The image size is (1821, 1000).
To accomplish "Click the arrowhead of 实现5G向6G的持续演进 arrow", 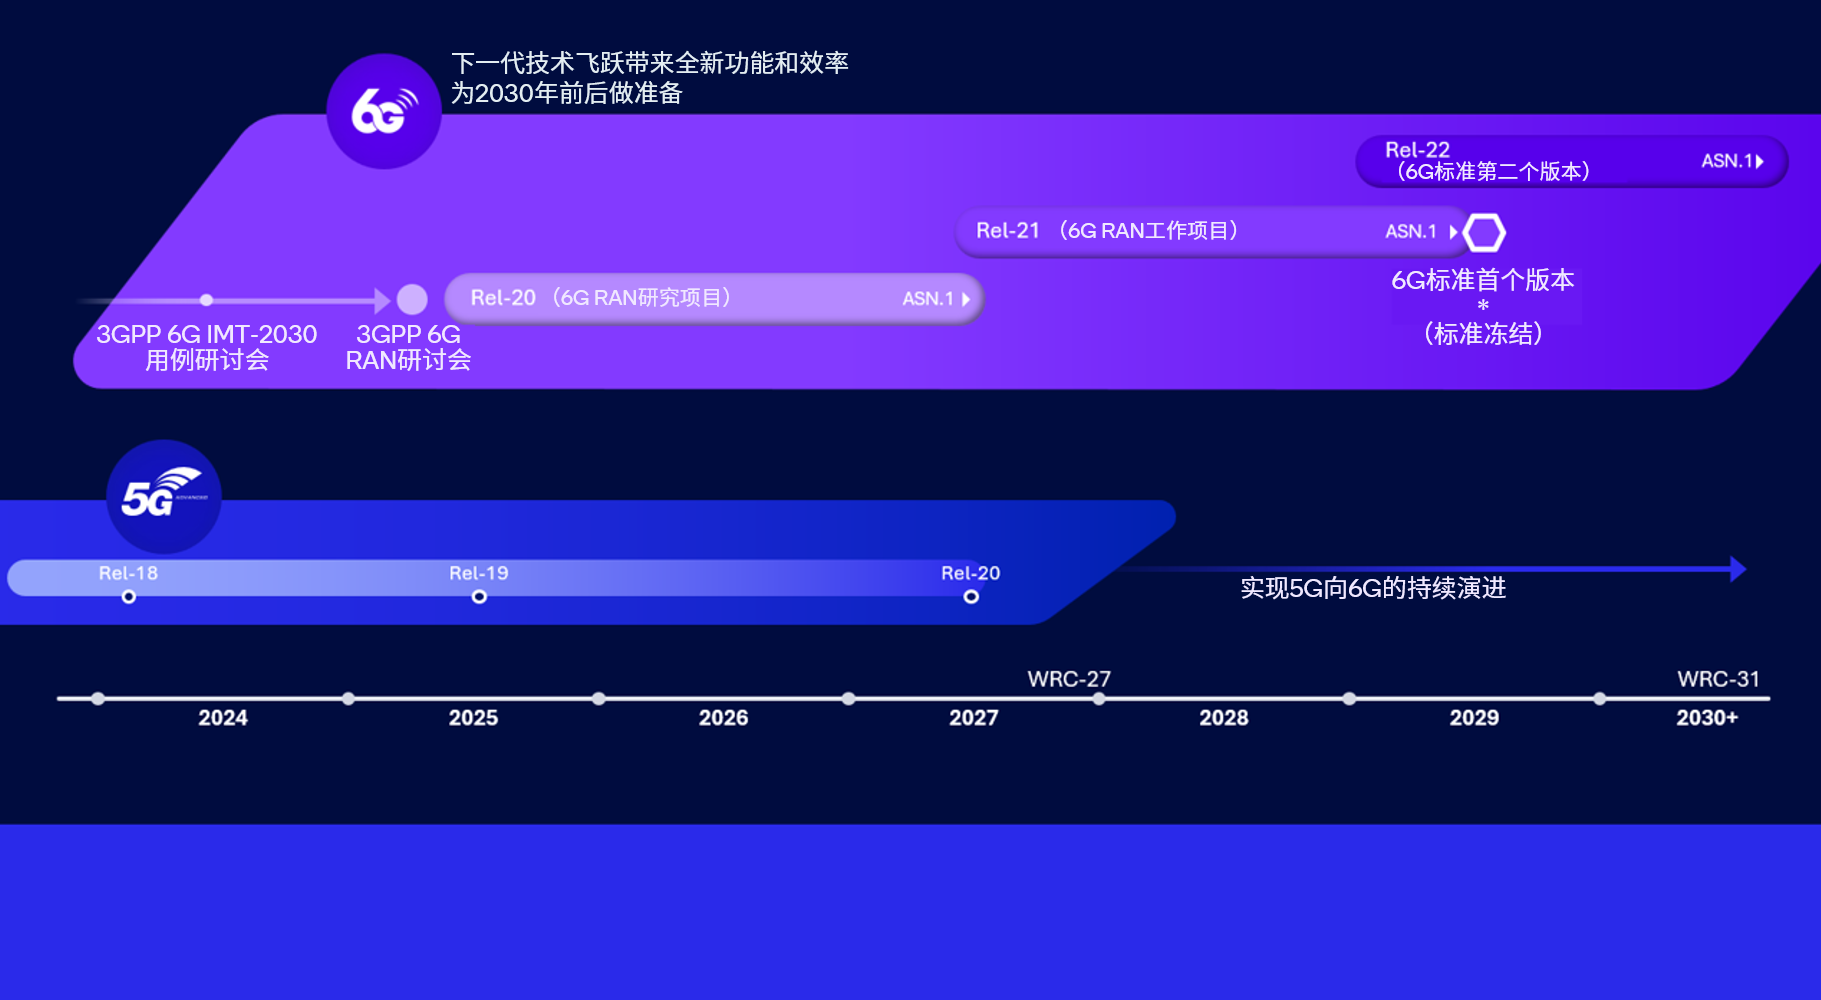I will tap(1737, 569).
